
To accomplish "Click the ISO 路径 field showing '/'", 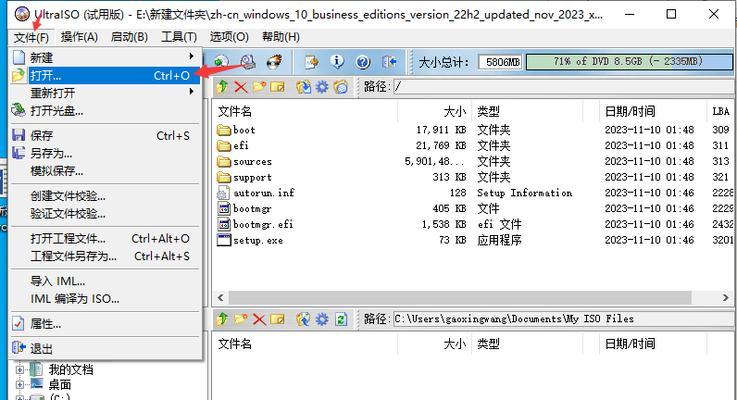I will click(565, 86).
